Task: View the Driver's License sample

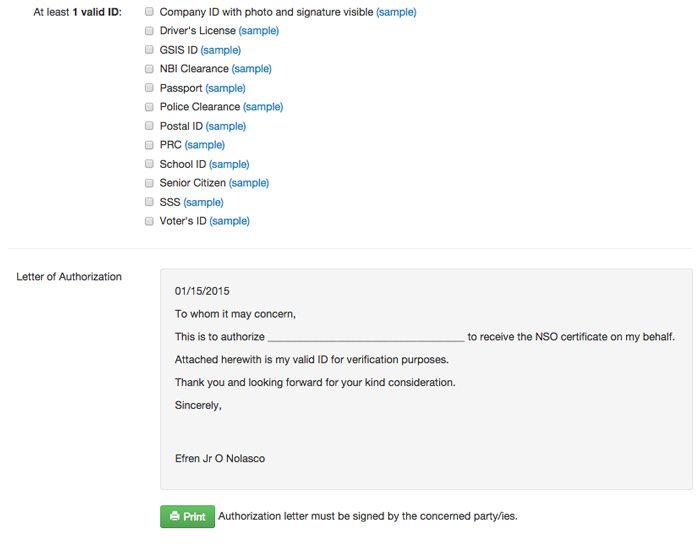Action: 258,31
